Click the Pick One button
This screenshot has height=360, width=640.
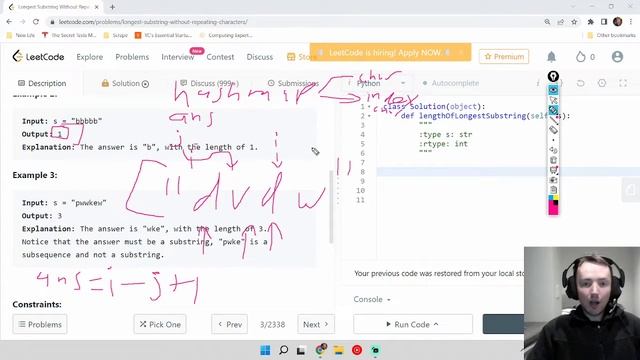(x=160, y=324)
